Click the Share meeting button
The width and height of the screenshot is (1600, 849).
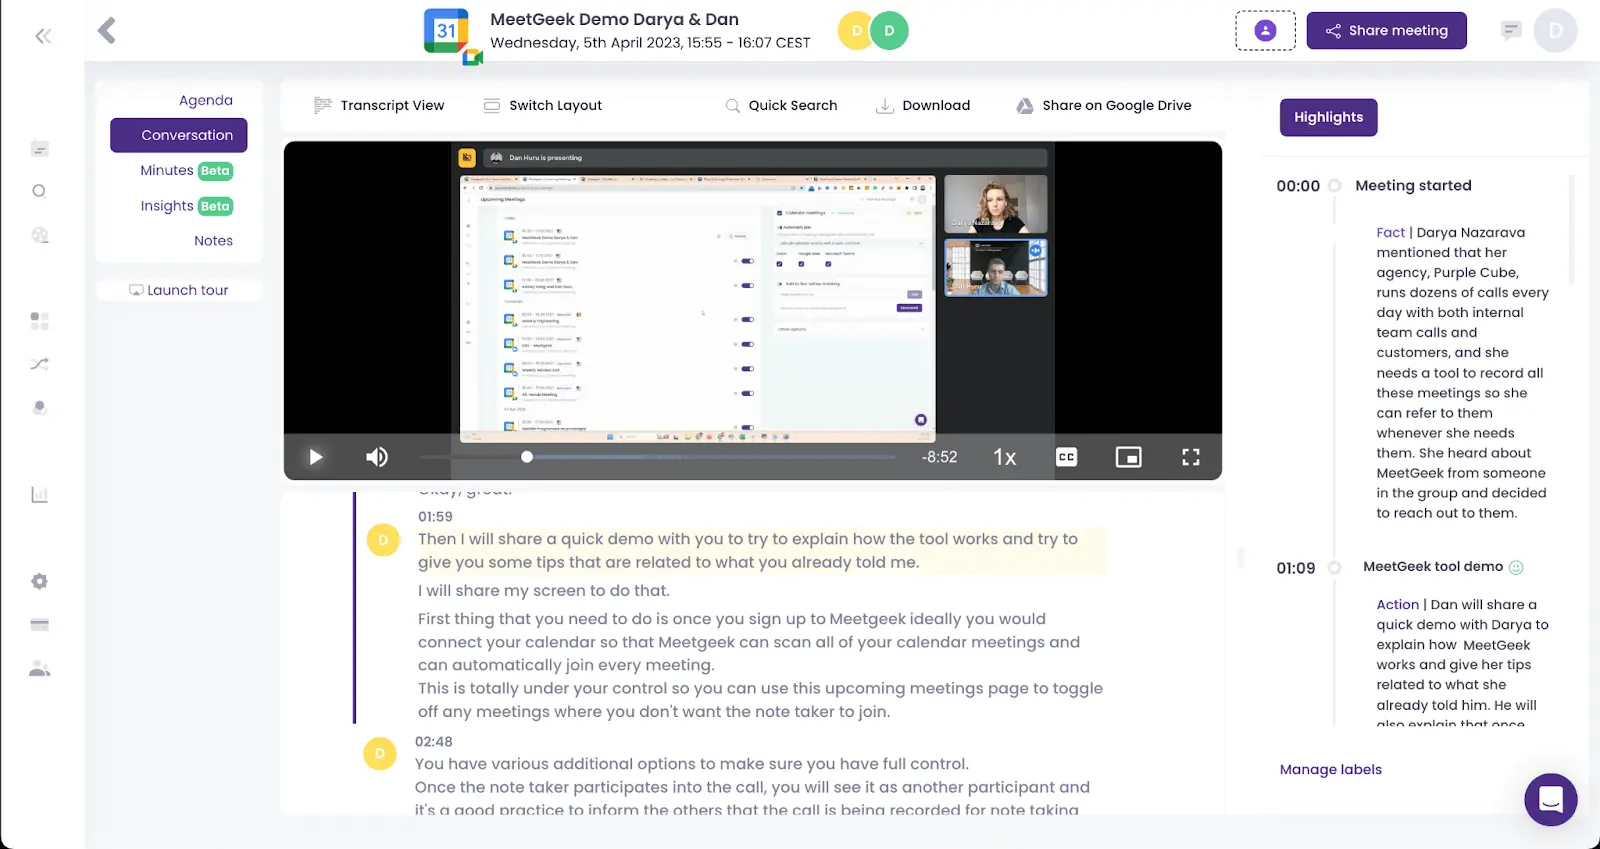(x=1387, y=31)
